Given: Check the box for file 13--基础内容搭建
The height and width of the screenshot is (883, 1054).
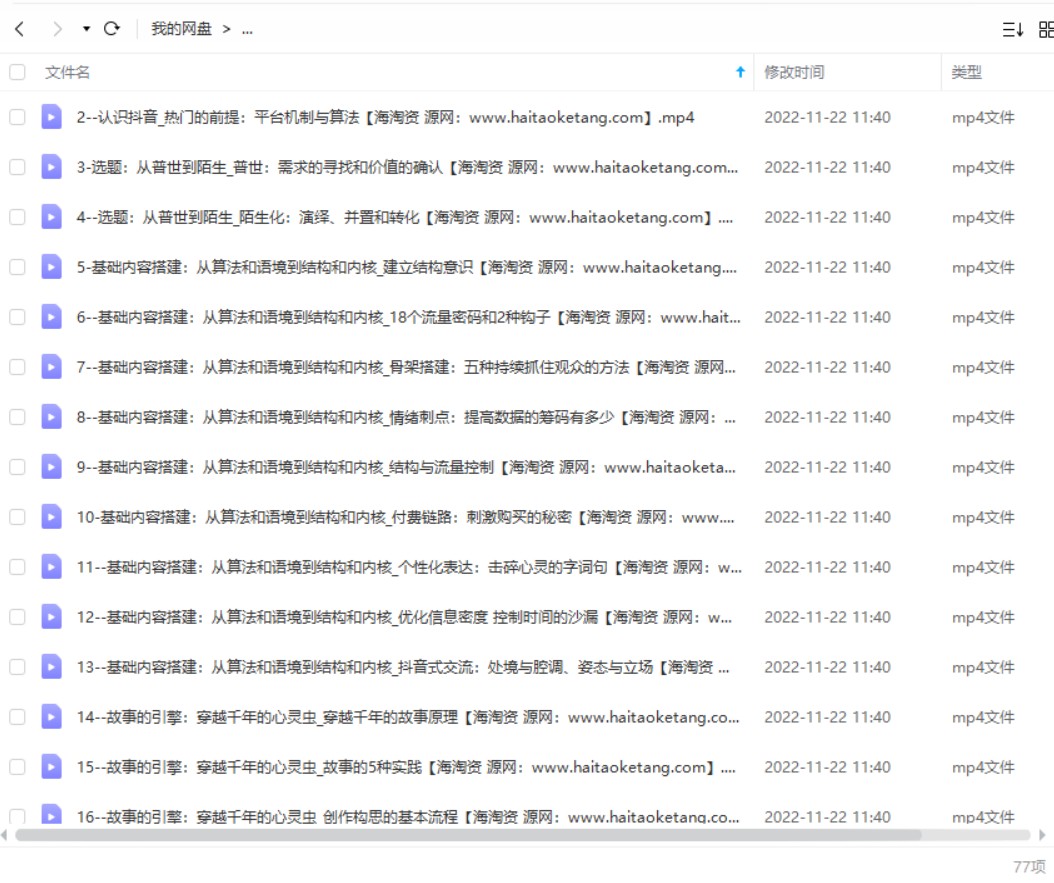Looking at the screenshot, I should pyautogui.click(x=17, y=667).
